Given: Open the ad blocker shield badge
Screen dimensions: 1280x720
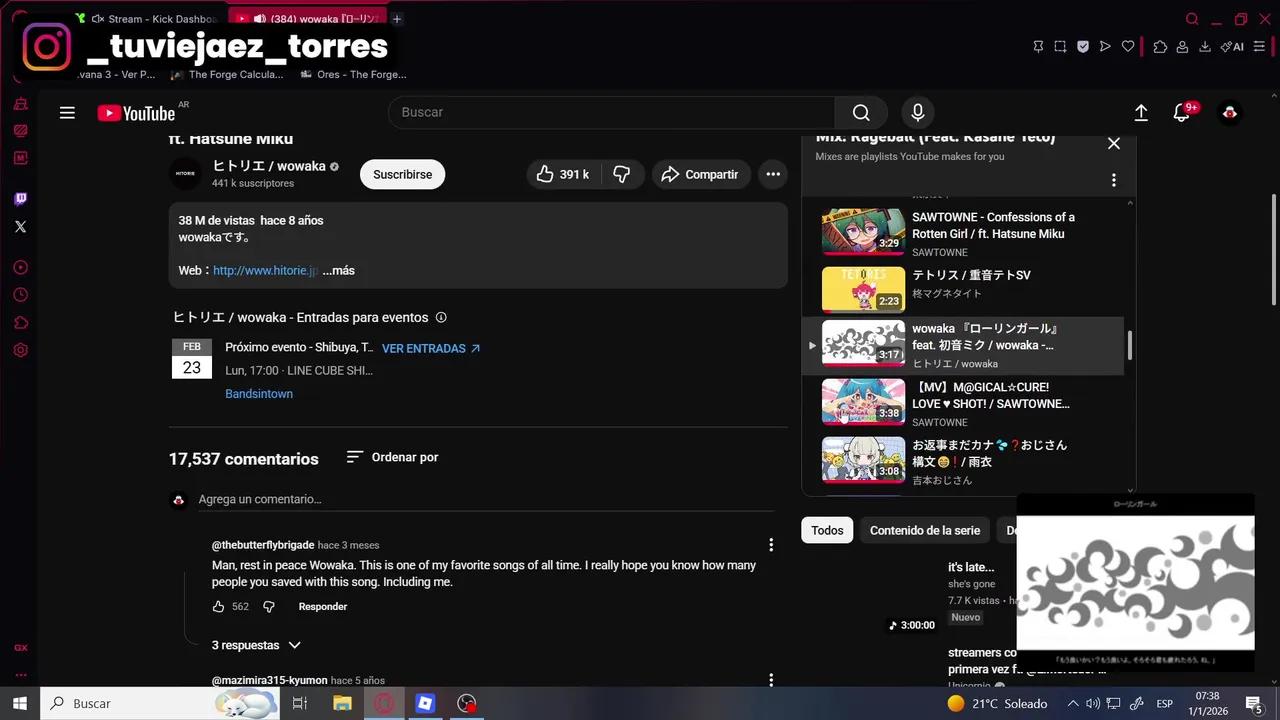Looking at the screenshot, I should coord(1083,46).
